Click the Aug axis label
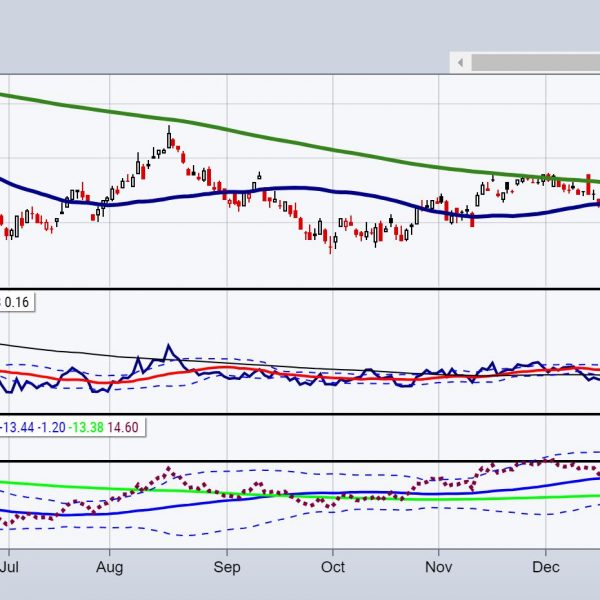The image size is (600, 600). tap(109, 567)
